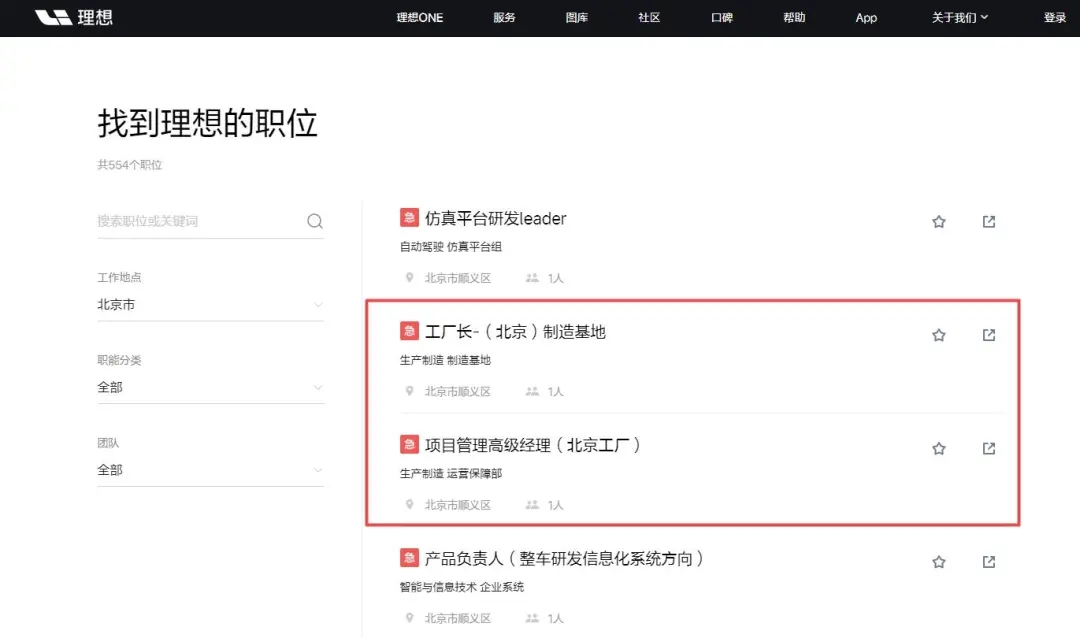Click headcount icon of 仿真平台研发leader job
The width and height of the screenshot is (1080, 638).
[532, 278]
